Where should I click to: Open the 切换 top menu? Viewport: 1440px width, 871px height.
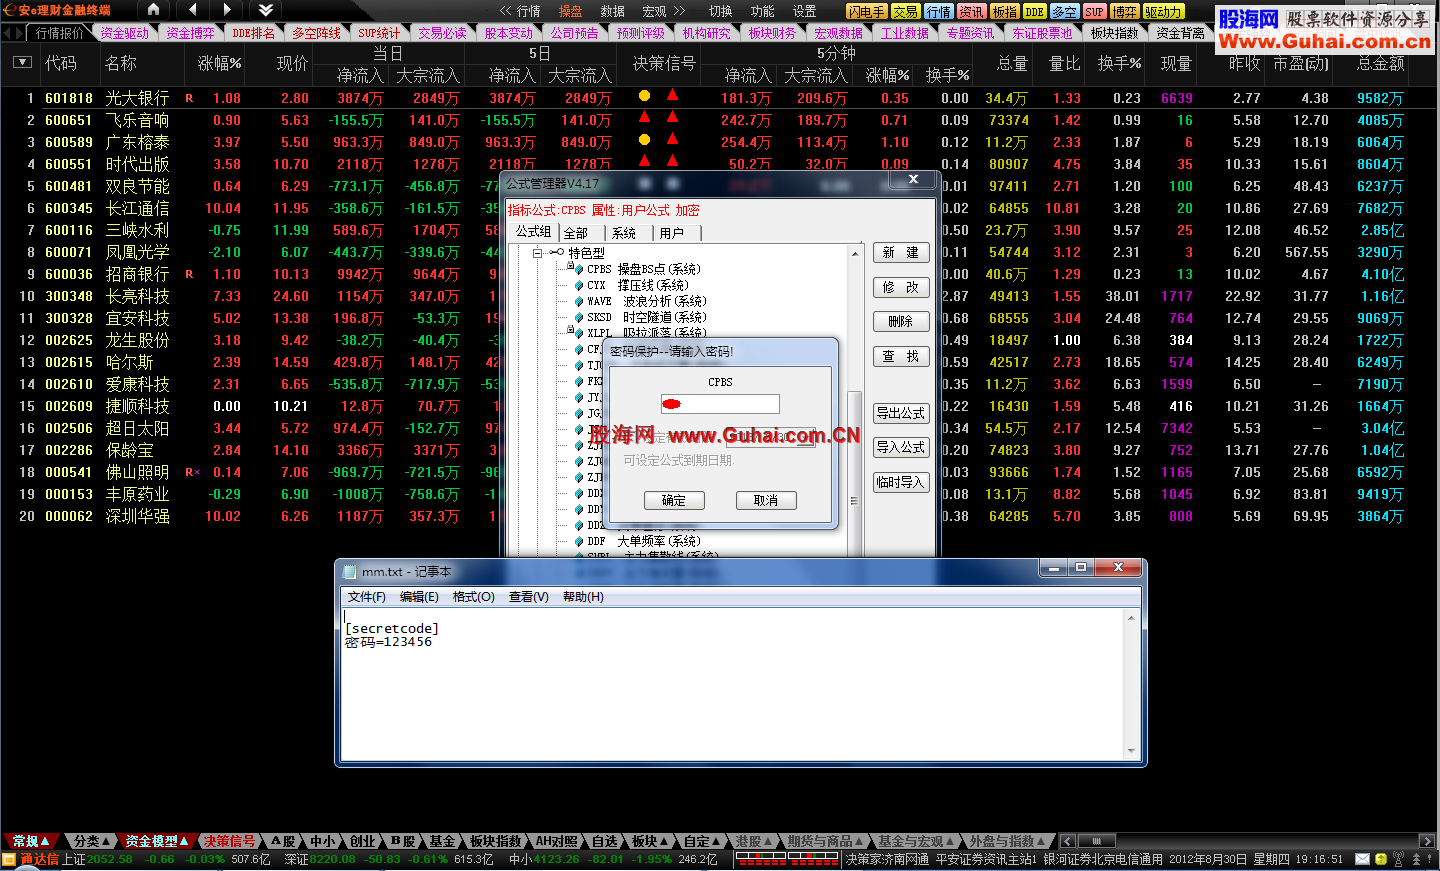click(x=721, y=11)
